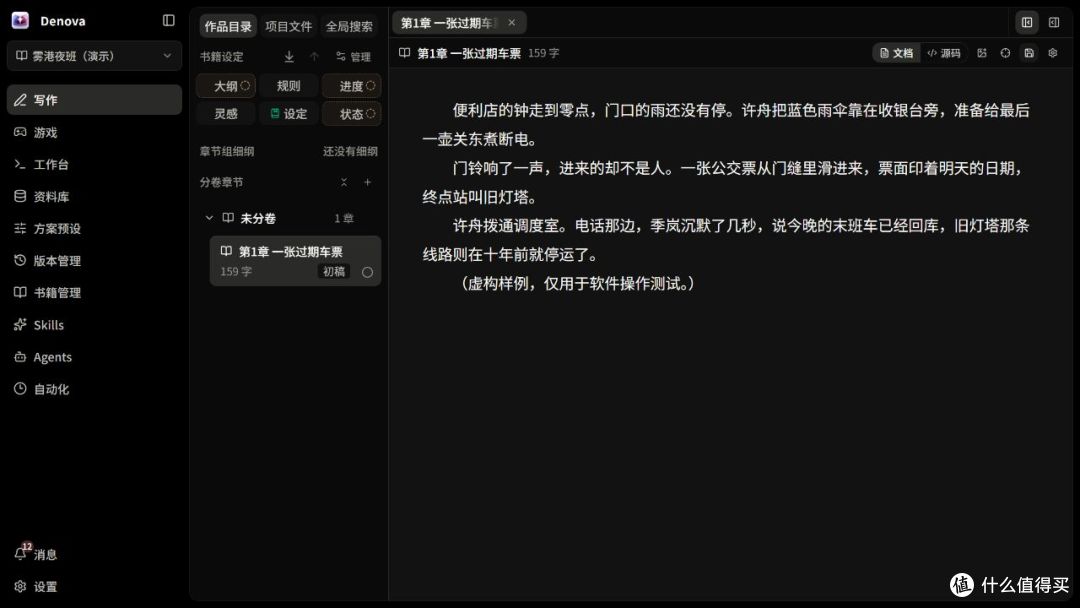Click the 初稿 status tag on chapter
The height and width of the screenshot is (608, 1080).
[334, 271]
